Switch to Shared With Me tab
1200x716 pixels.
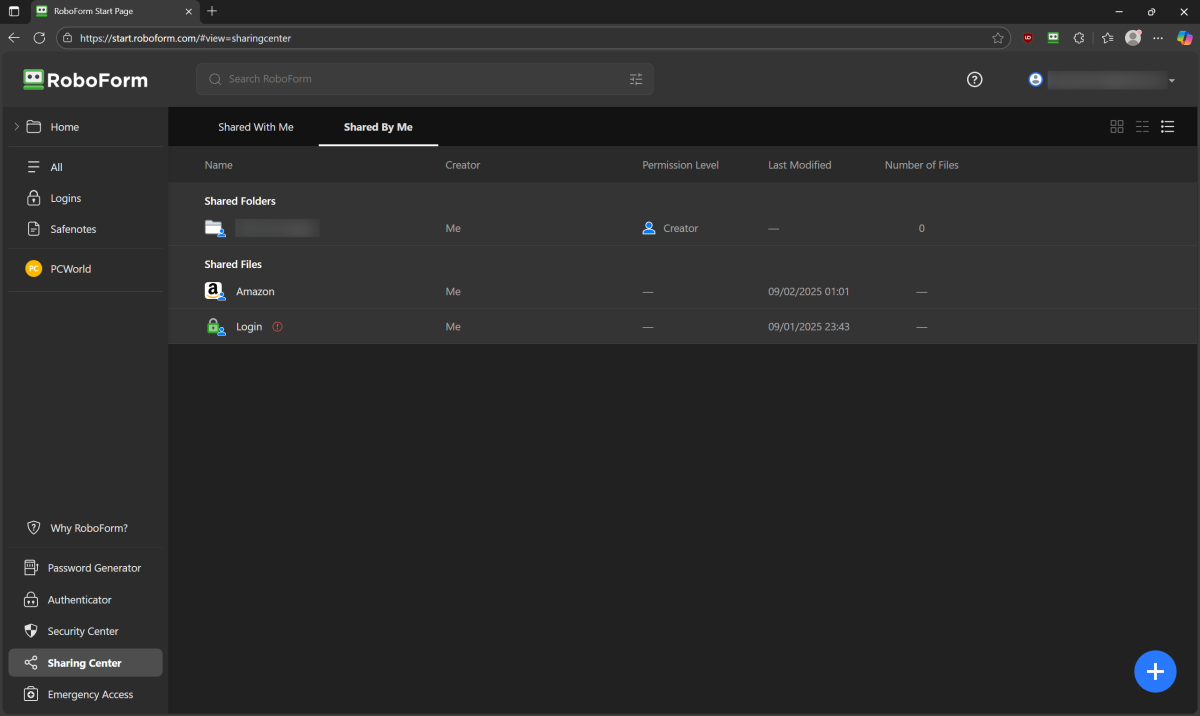(256, 127)
